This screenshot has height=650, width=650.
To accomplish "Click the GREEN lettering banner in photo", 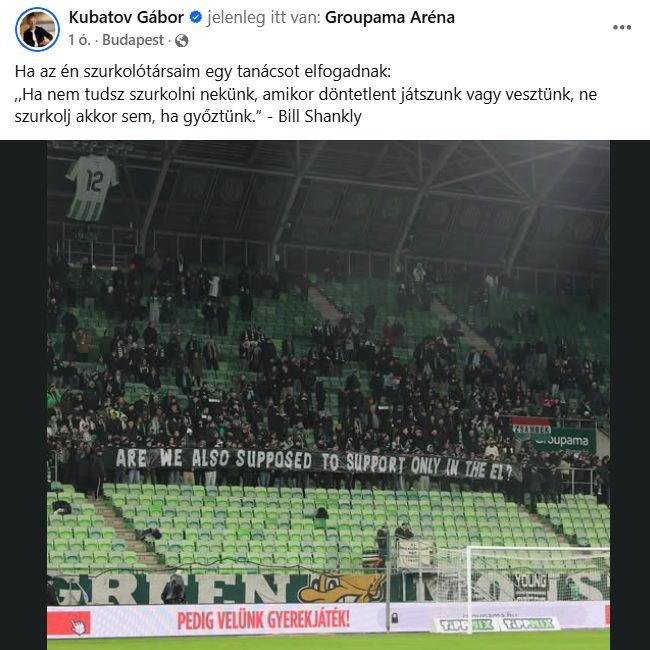I will [172, 588].
